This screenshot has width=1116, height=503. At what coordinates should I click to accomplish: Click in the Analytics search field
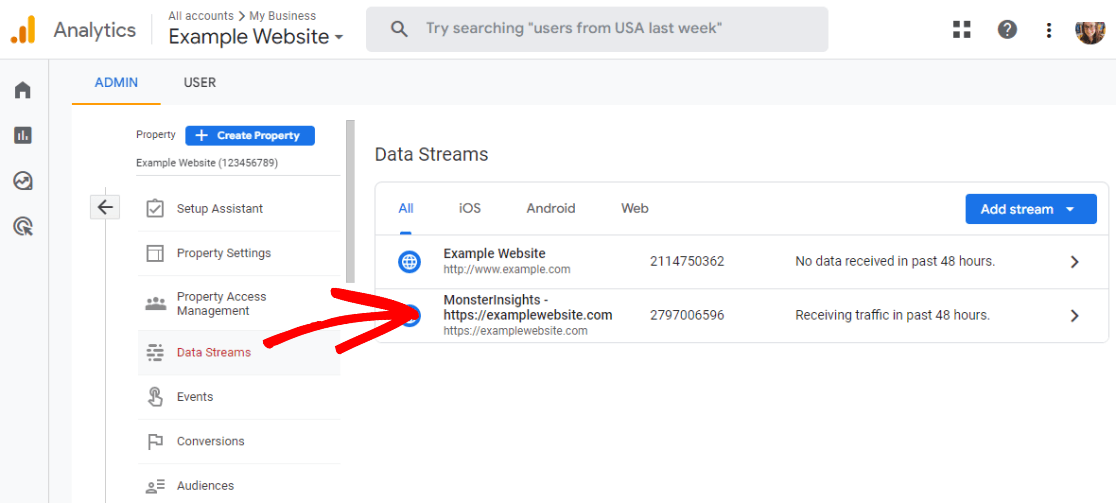[596, 29]
